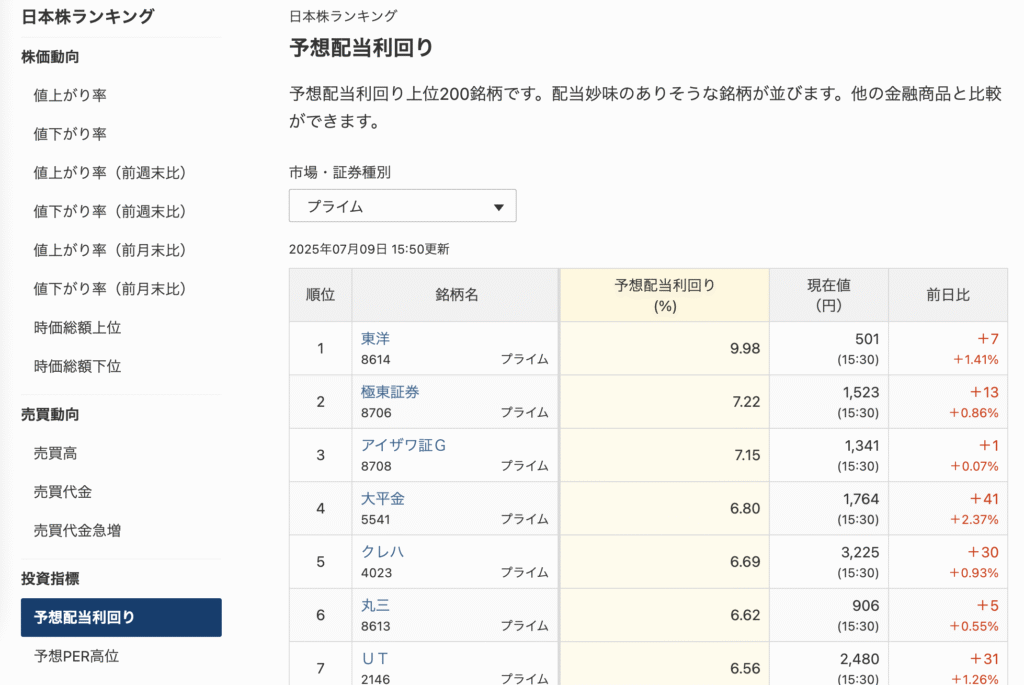The height and width of the screenshot is (685, 1024).
Task: Open 売買代金 ranking
Action: [63, 492]
